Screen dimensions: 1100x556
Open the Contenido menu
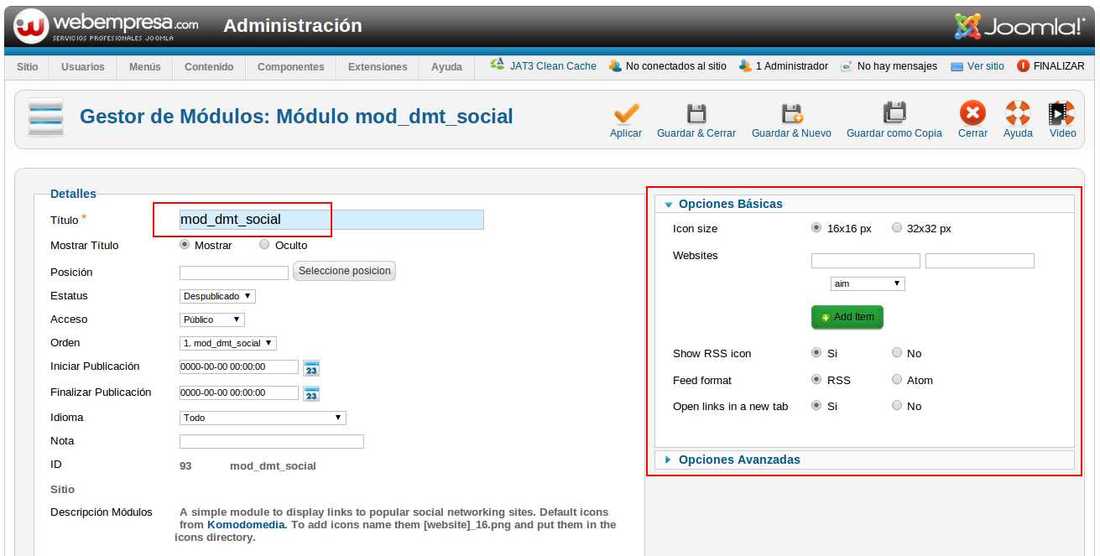[x=209, y=67]
